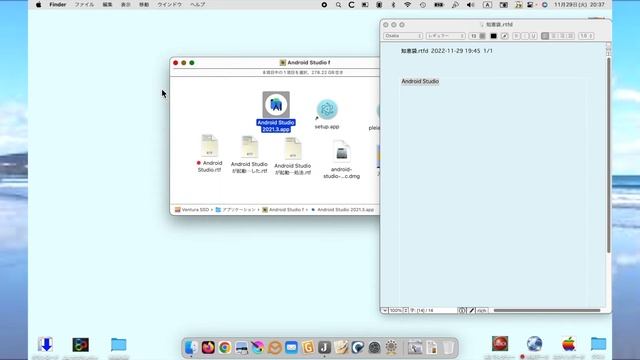The height and width of the screenshot is (360, 640).
Task: Open the download arrow icon on the desktop
Action: [45, 344]
